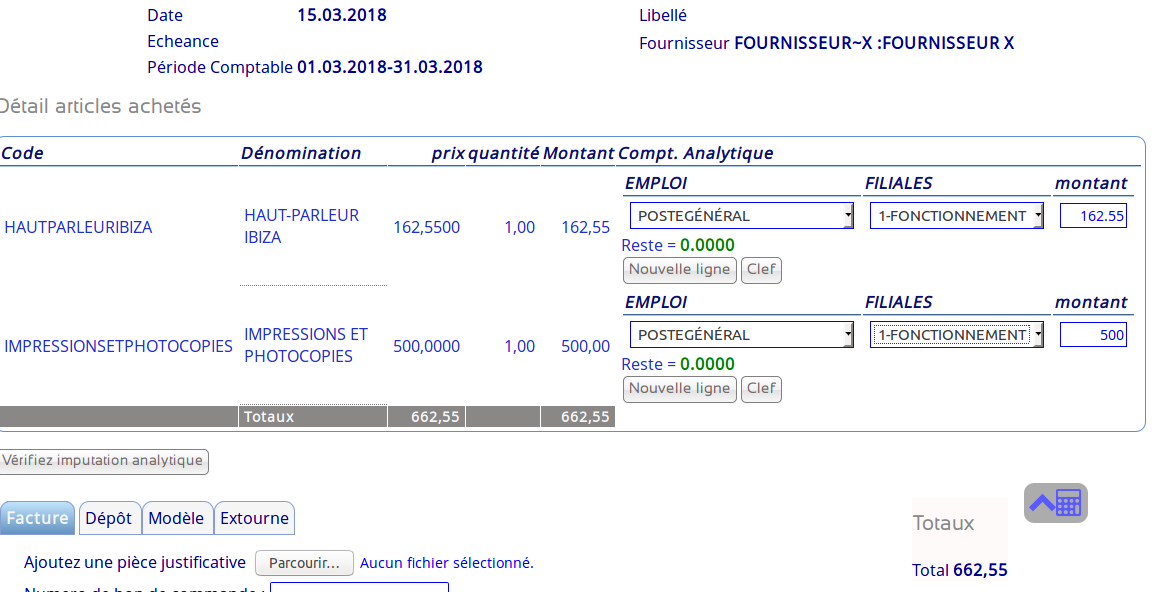Switch to the Facture tab
This screenshot has height=592, width=1158.
pyautogui.click(x=38, y=518)
